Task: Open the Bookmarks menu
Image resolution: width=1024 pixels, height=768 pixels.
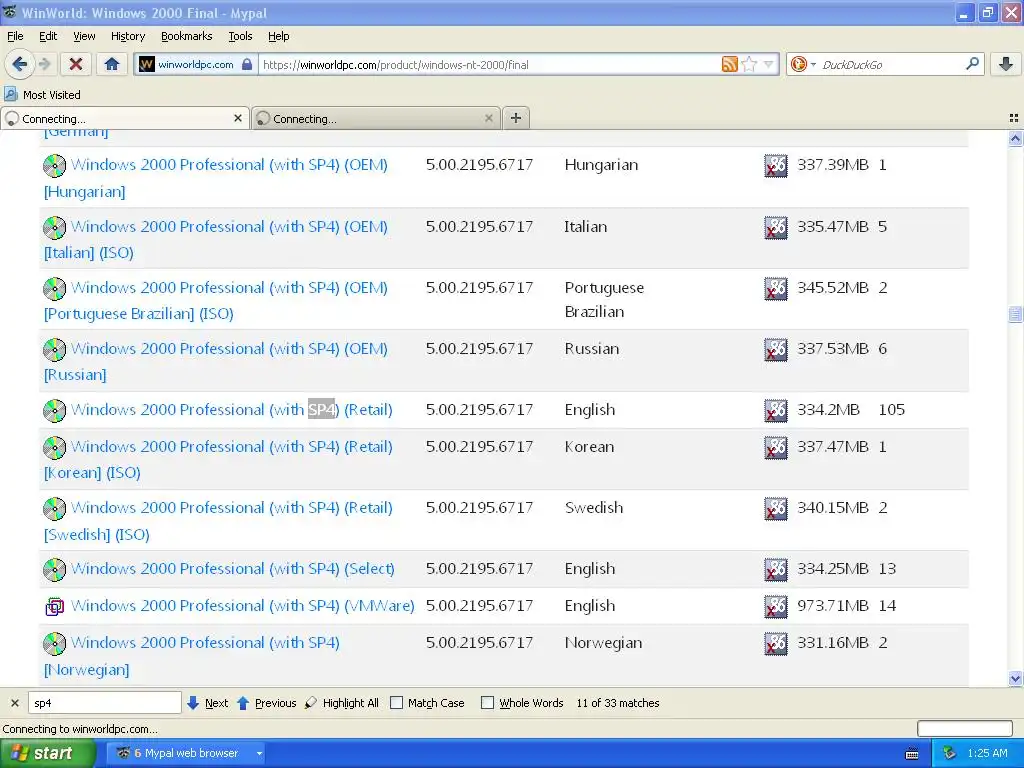Action: (x=187, y=36)
